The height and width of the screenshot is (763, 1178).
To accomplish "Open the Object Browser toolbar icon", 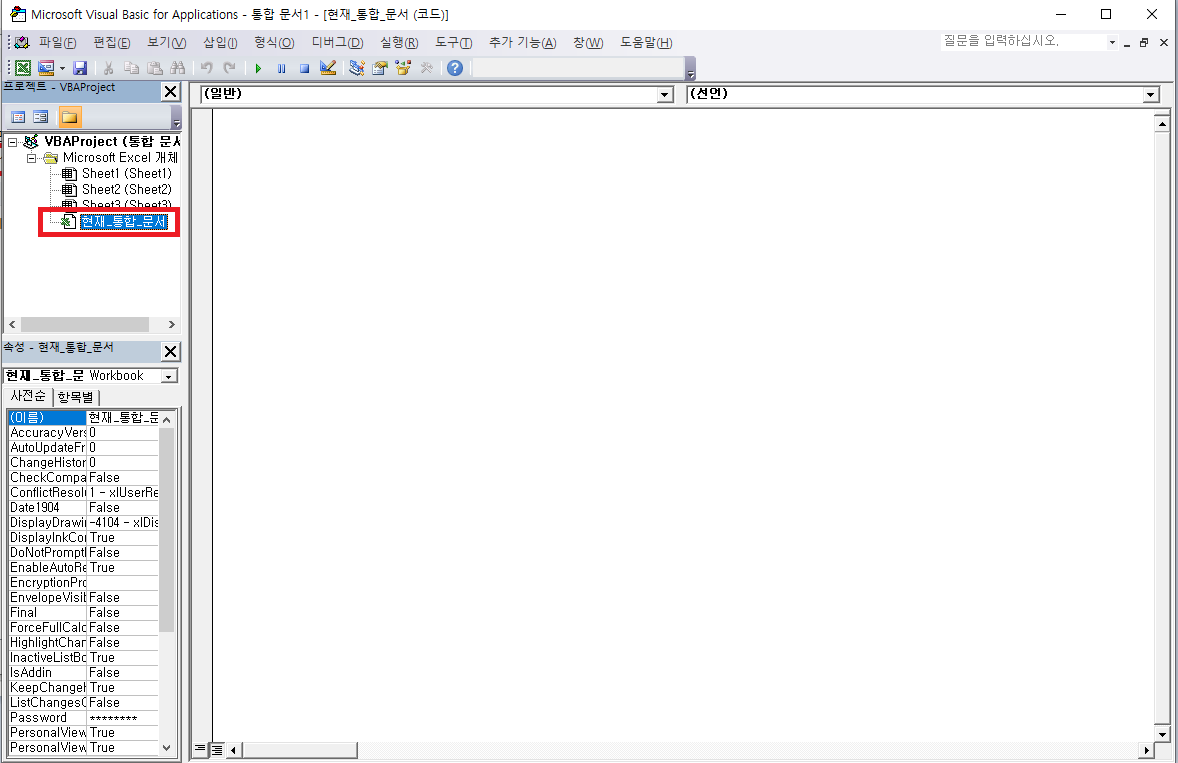I will [x=403, y=68].
